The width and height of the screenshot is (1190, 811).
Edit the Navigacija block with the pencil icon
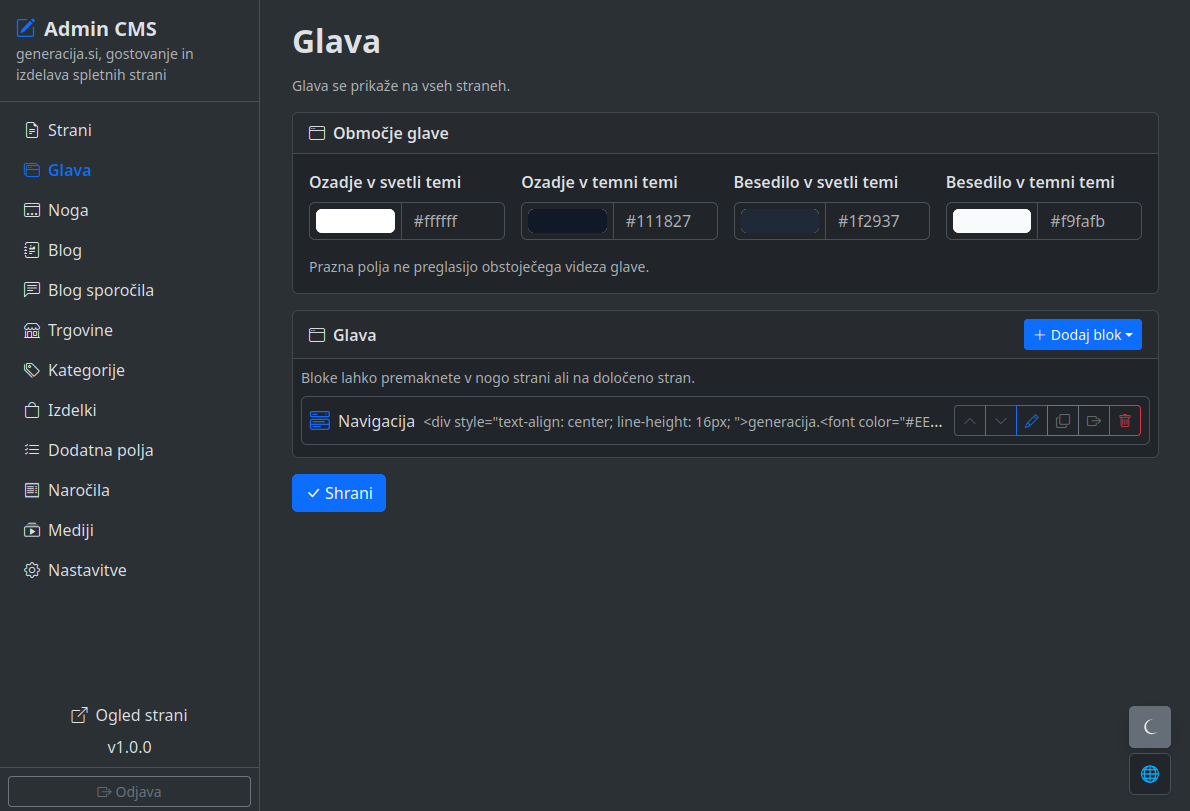coord(1031,421)
